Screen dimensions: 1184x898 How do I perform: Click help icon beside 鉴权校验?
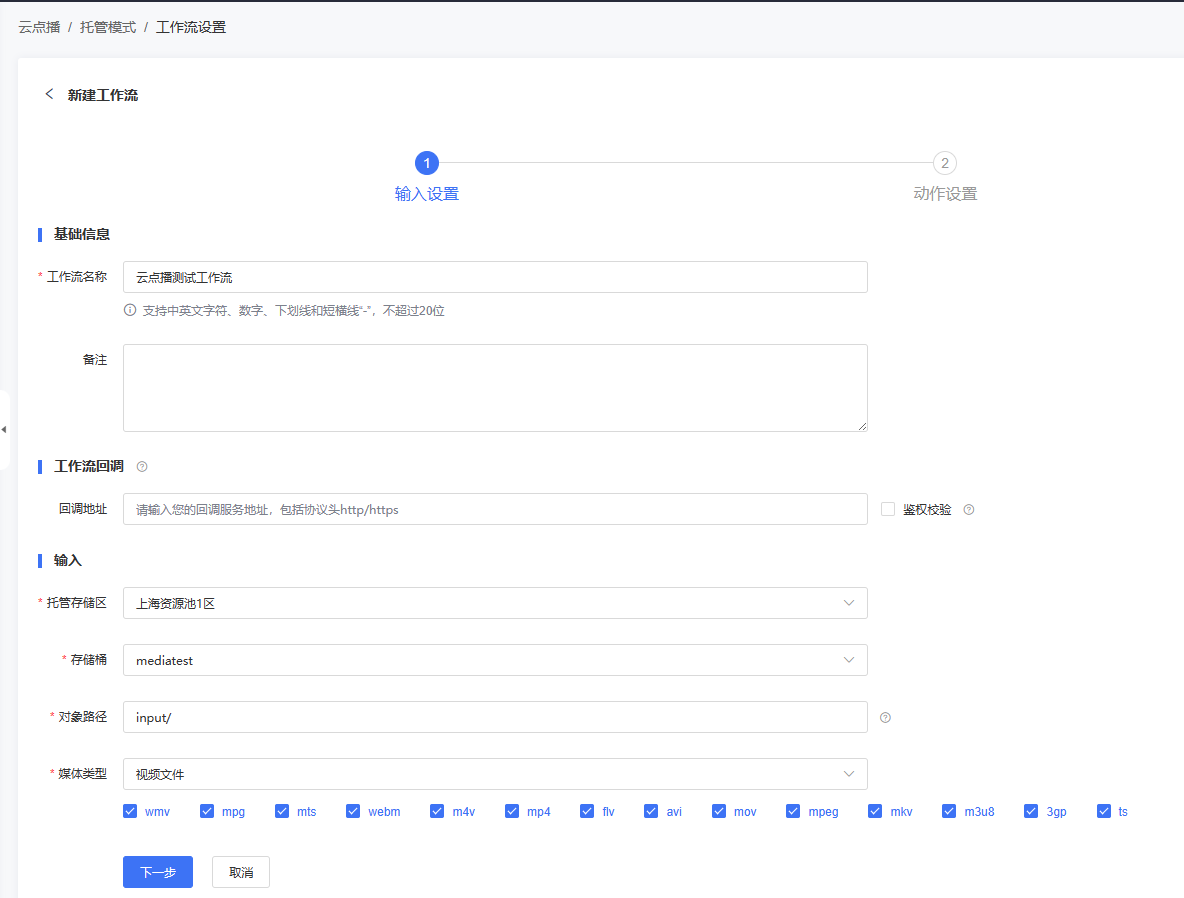click(968, 510)
